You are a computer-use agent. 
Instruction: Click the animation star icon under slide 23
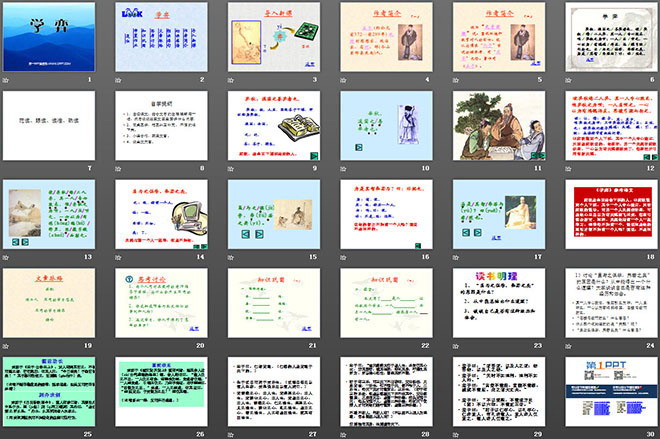pos(456,346)
